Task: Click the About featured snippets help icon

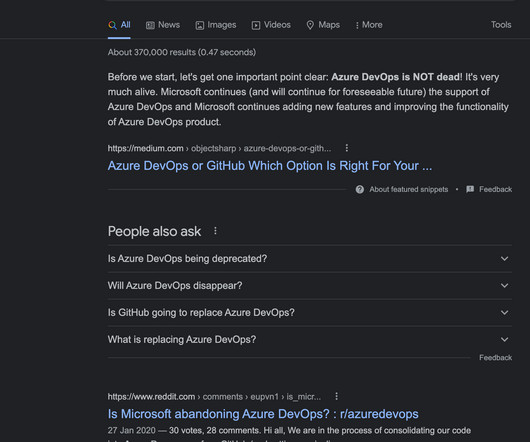Action: [360, 189]
